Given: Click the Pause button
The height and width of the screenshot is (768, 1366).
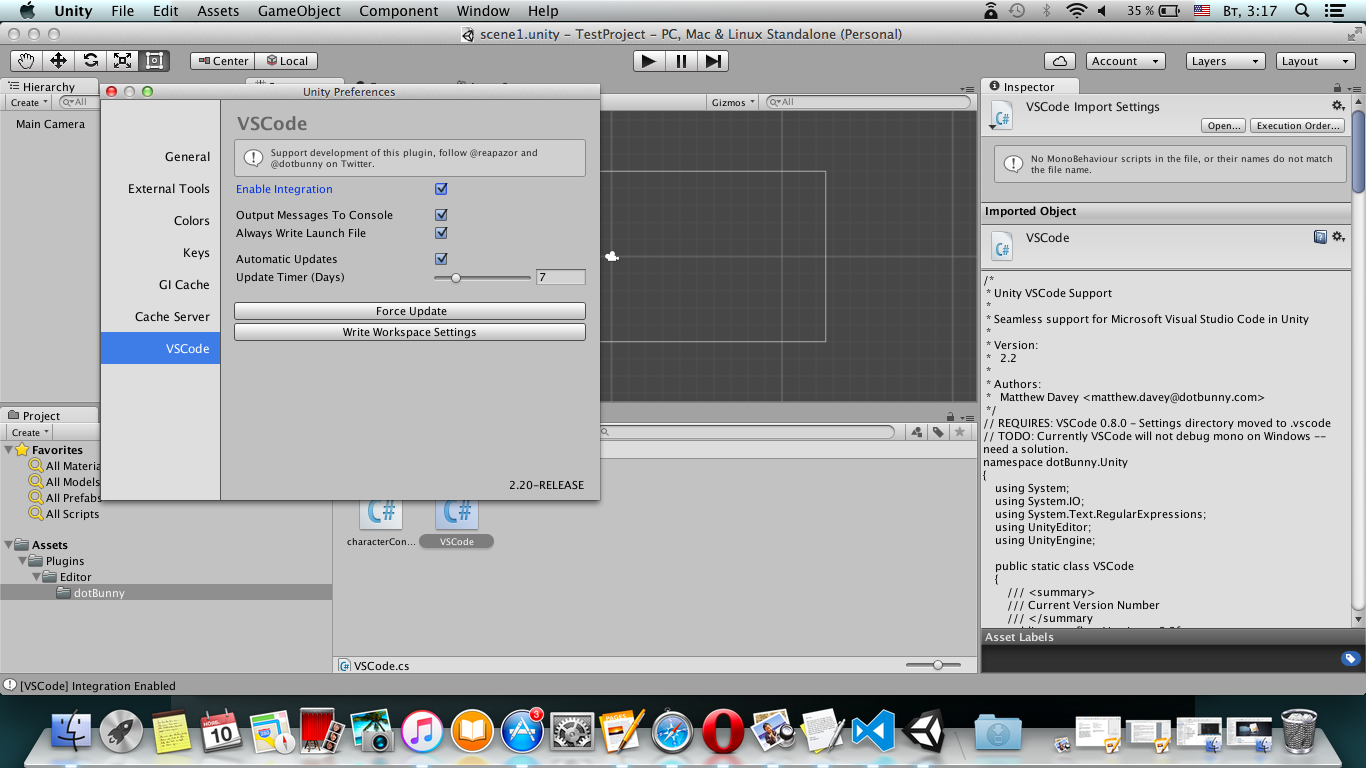Looking at the screenshot, I should (x=681, y=61).
